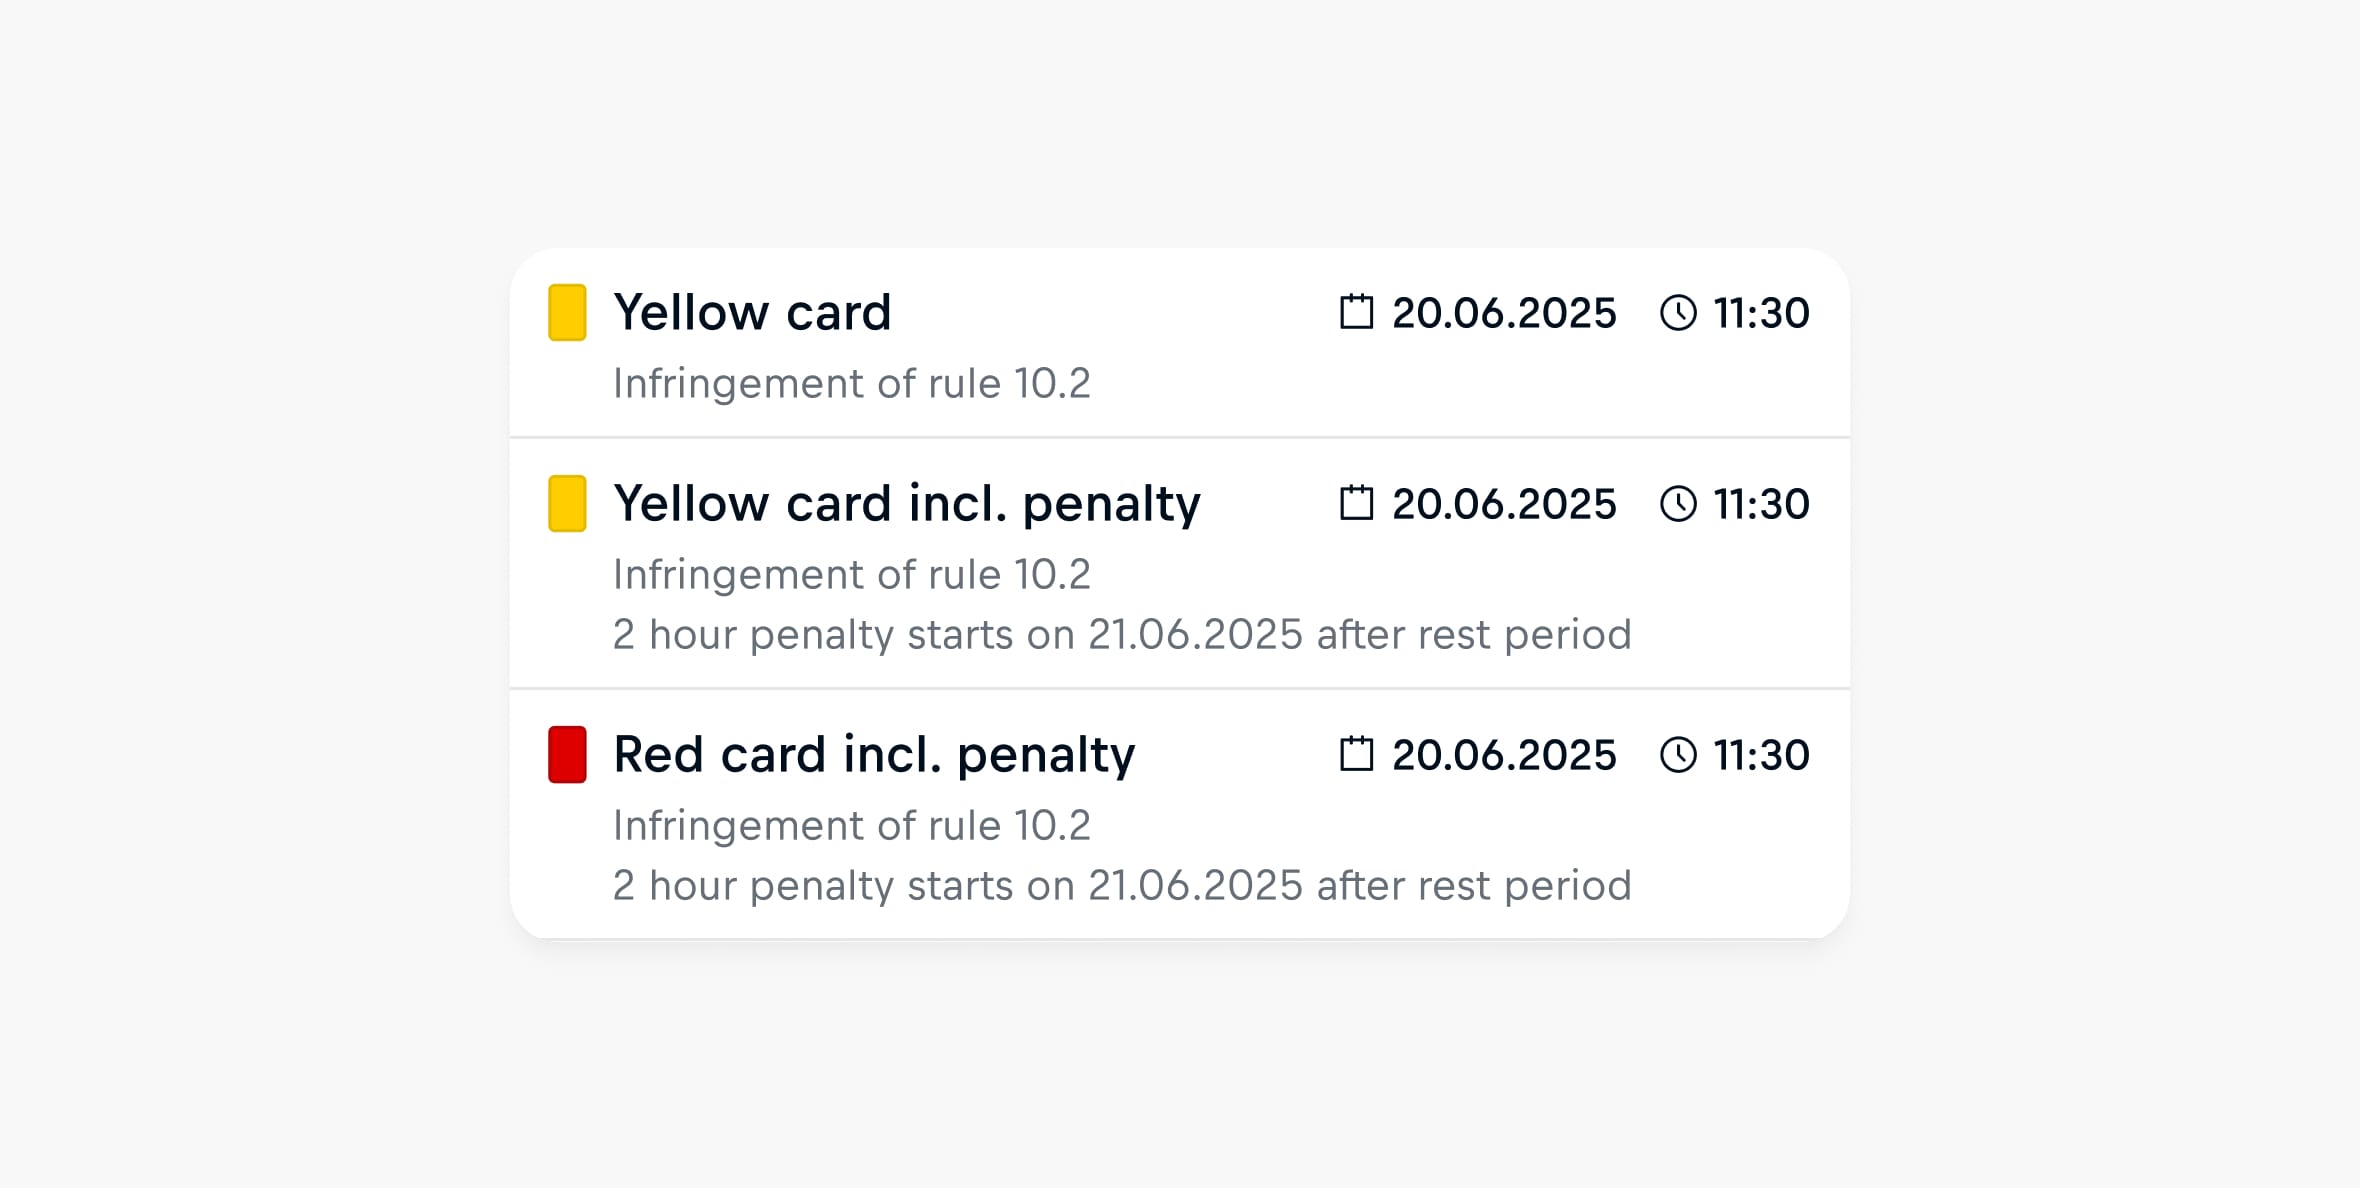Click 'Infringement of rule 10.2' under 'Yellow card'
The height and width of the screenshot is (1188, 2360).
(851, 384)
